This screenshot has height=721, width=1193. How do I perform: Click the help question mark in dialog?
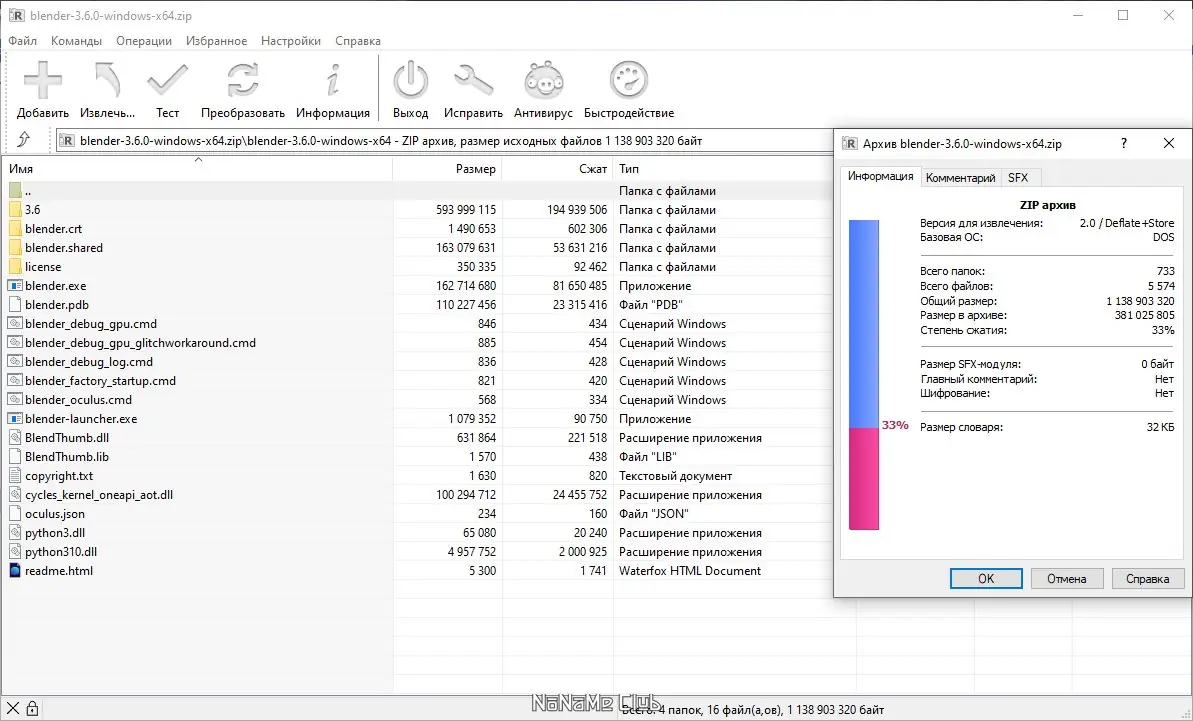(x=1124, y=143)
